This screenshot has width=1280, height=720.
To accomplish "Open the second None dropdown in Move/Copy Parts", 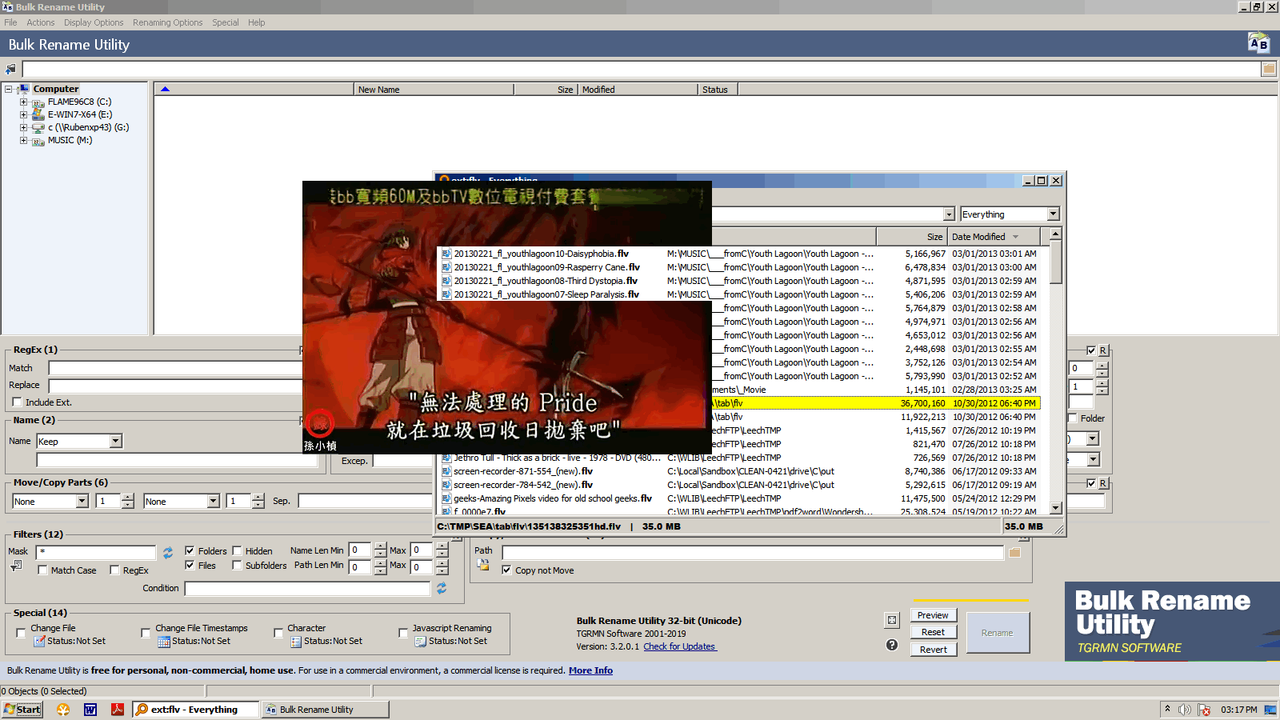I will 213,501.
